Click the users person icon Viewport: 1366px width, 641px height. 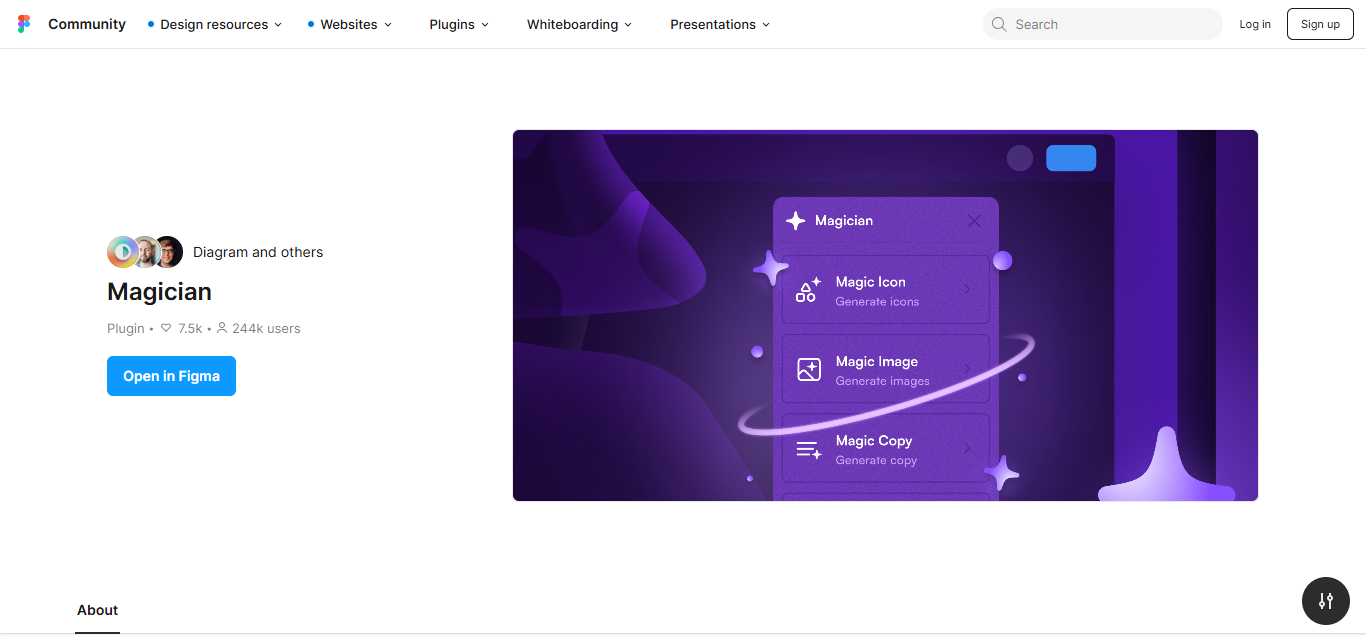tap(222, 328)
